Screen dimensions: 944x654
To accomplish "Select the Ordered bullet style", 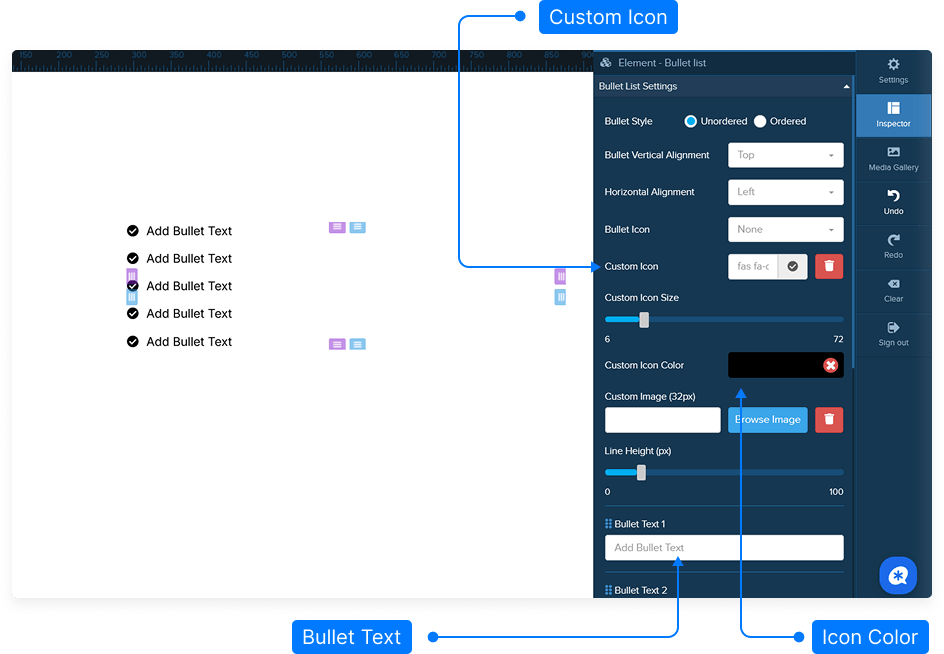I will (x=760, y=121).
